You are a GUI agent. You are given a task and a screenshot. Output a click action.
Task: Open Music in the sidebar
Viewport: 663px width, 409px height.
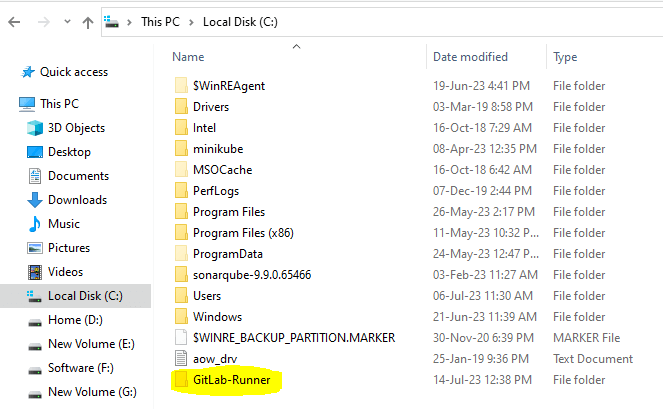point(63,224)
